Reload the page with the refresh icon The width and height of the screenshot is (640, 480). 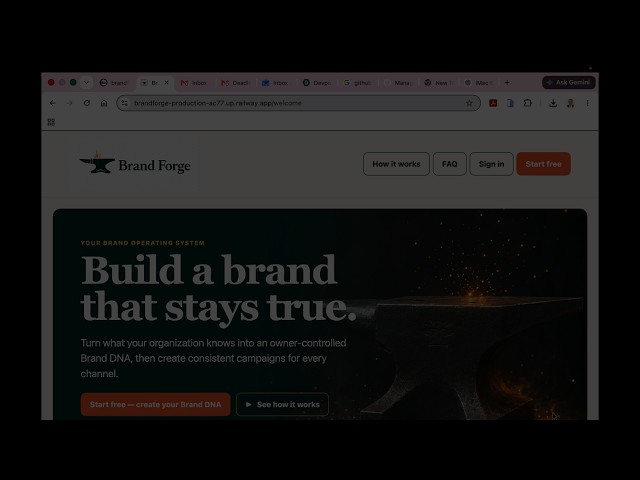coord(87,103)
